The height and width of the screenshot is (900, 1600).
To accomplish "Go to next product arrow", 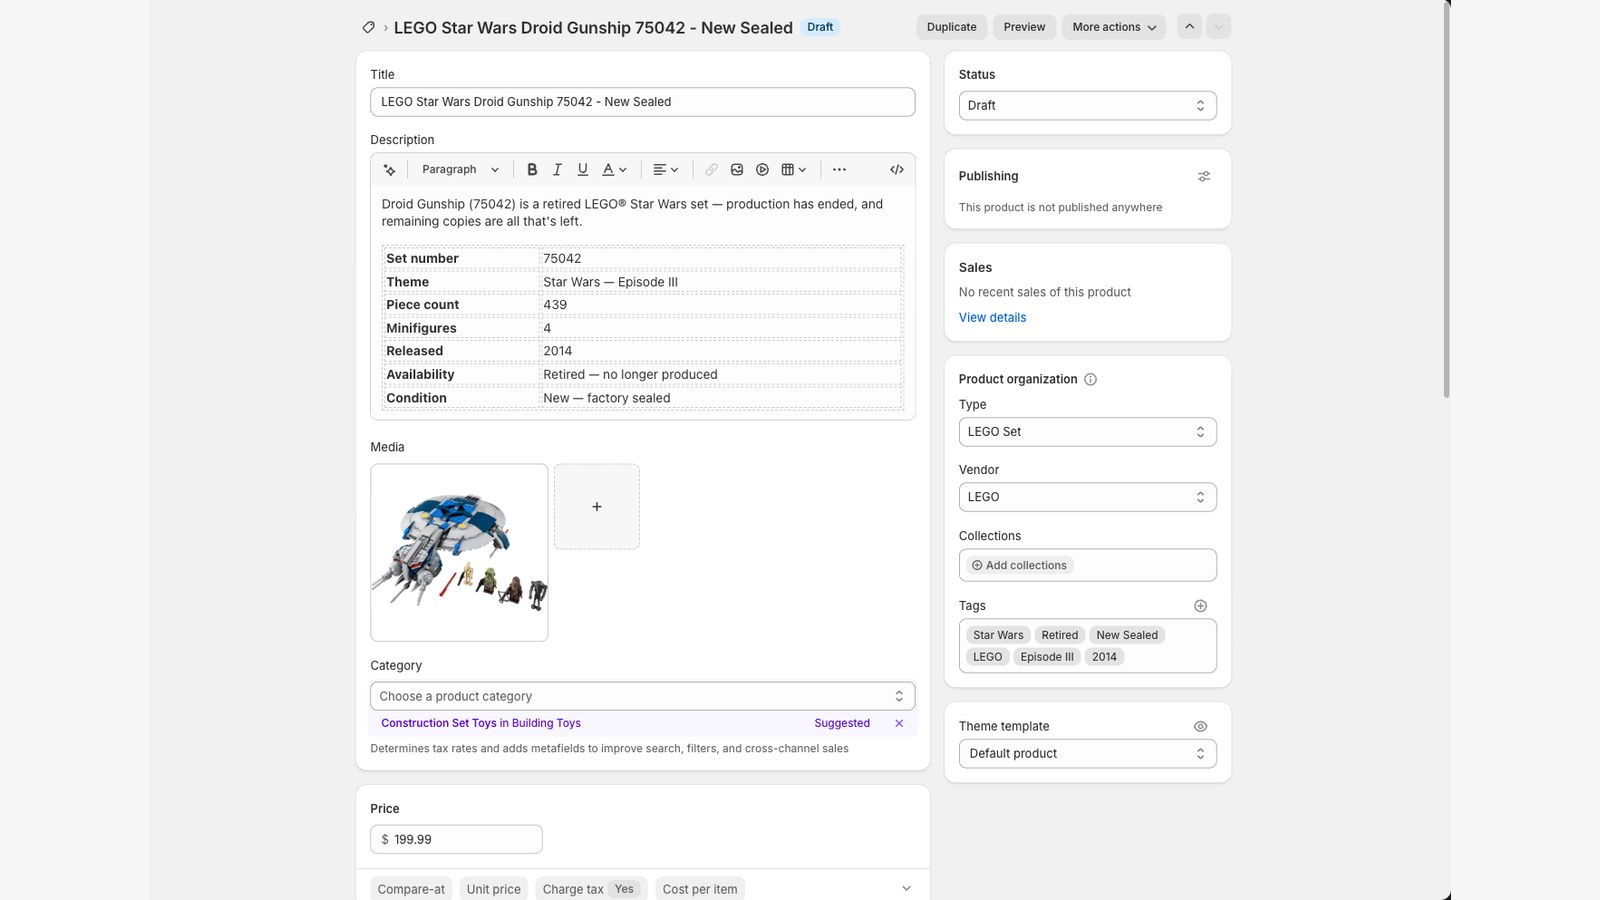I will (x=1218, y=27).
